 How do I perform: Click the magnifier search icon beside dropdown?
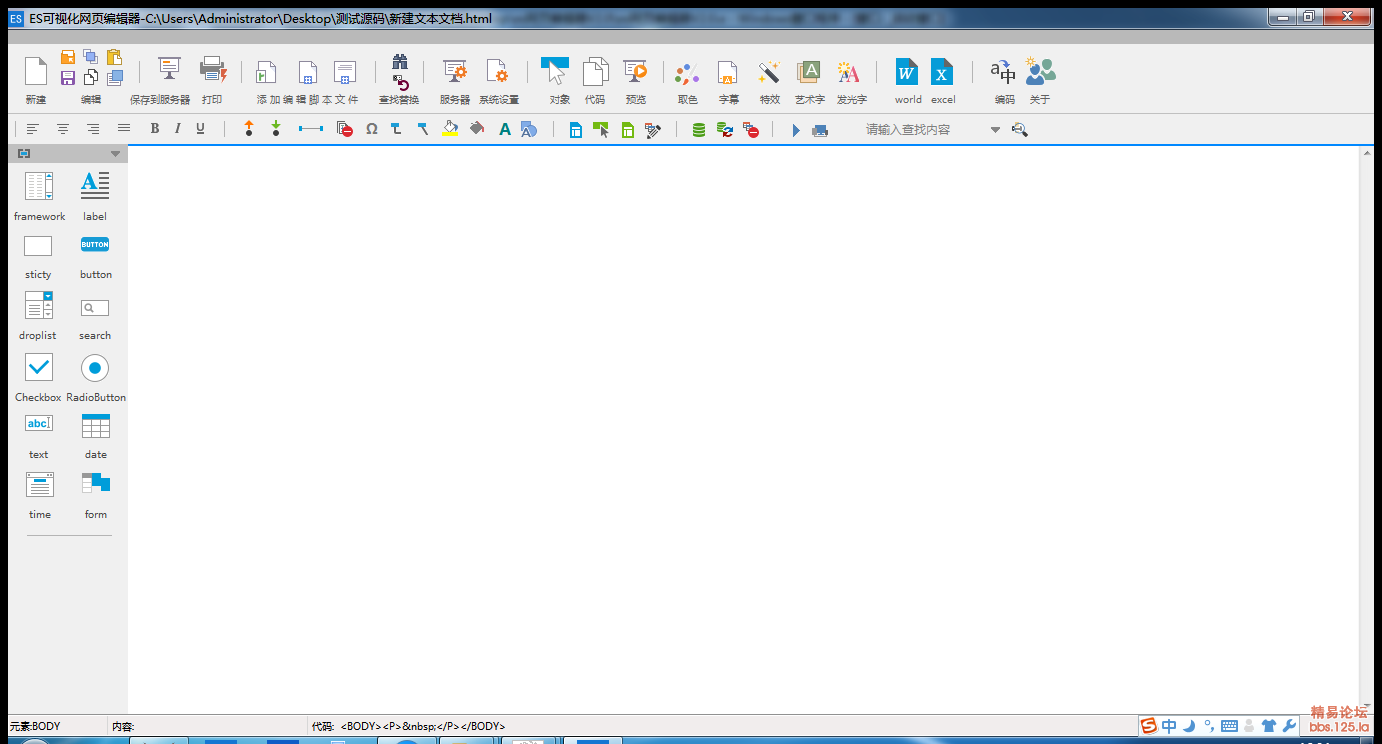pyautogui.click(x=1020, y=129)
